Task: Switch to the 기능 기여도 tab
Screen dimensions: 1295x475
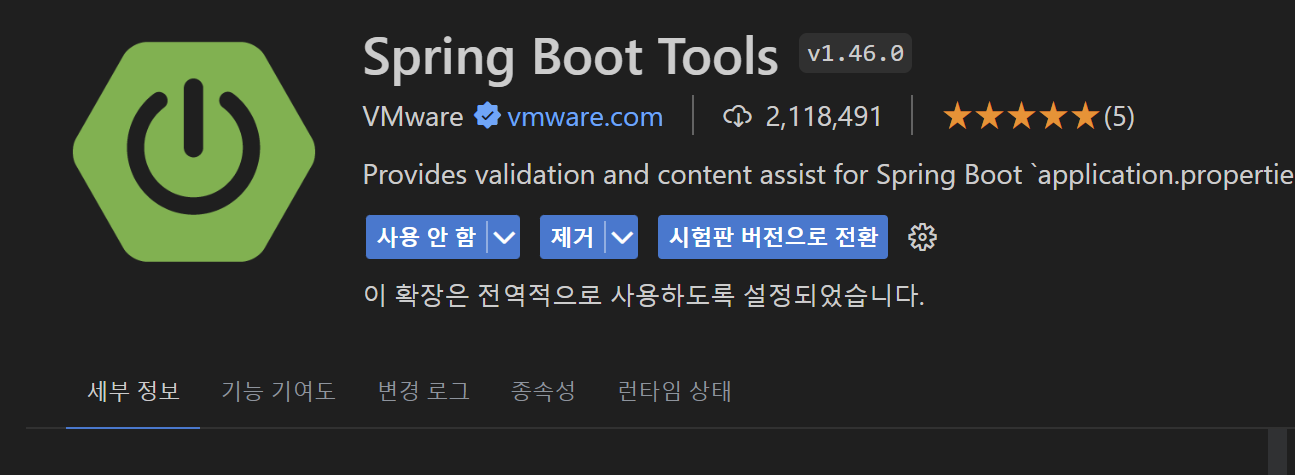Action: point(278,391)
